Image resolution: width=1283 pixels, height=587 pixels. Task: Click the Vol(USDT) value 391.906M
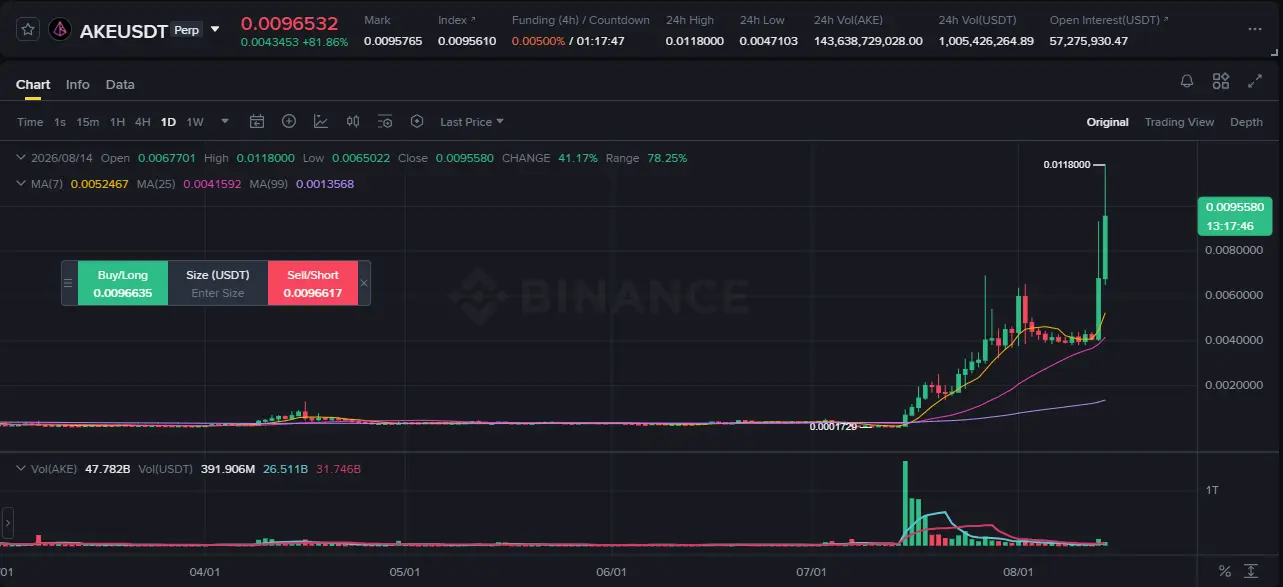tap(227, 468)
